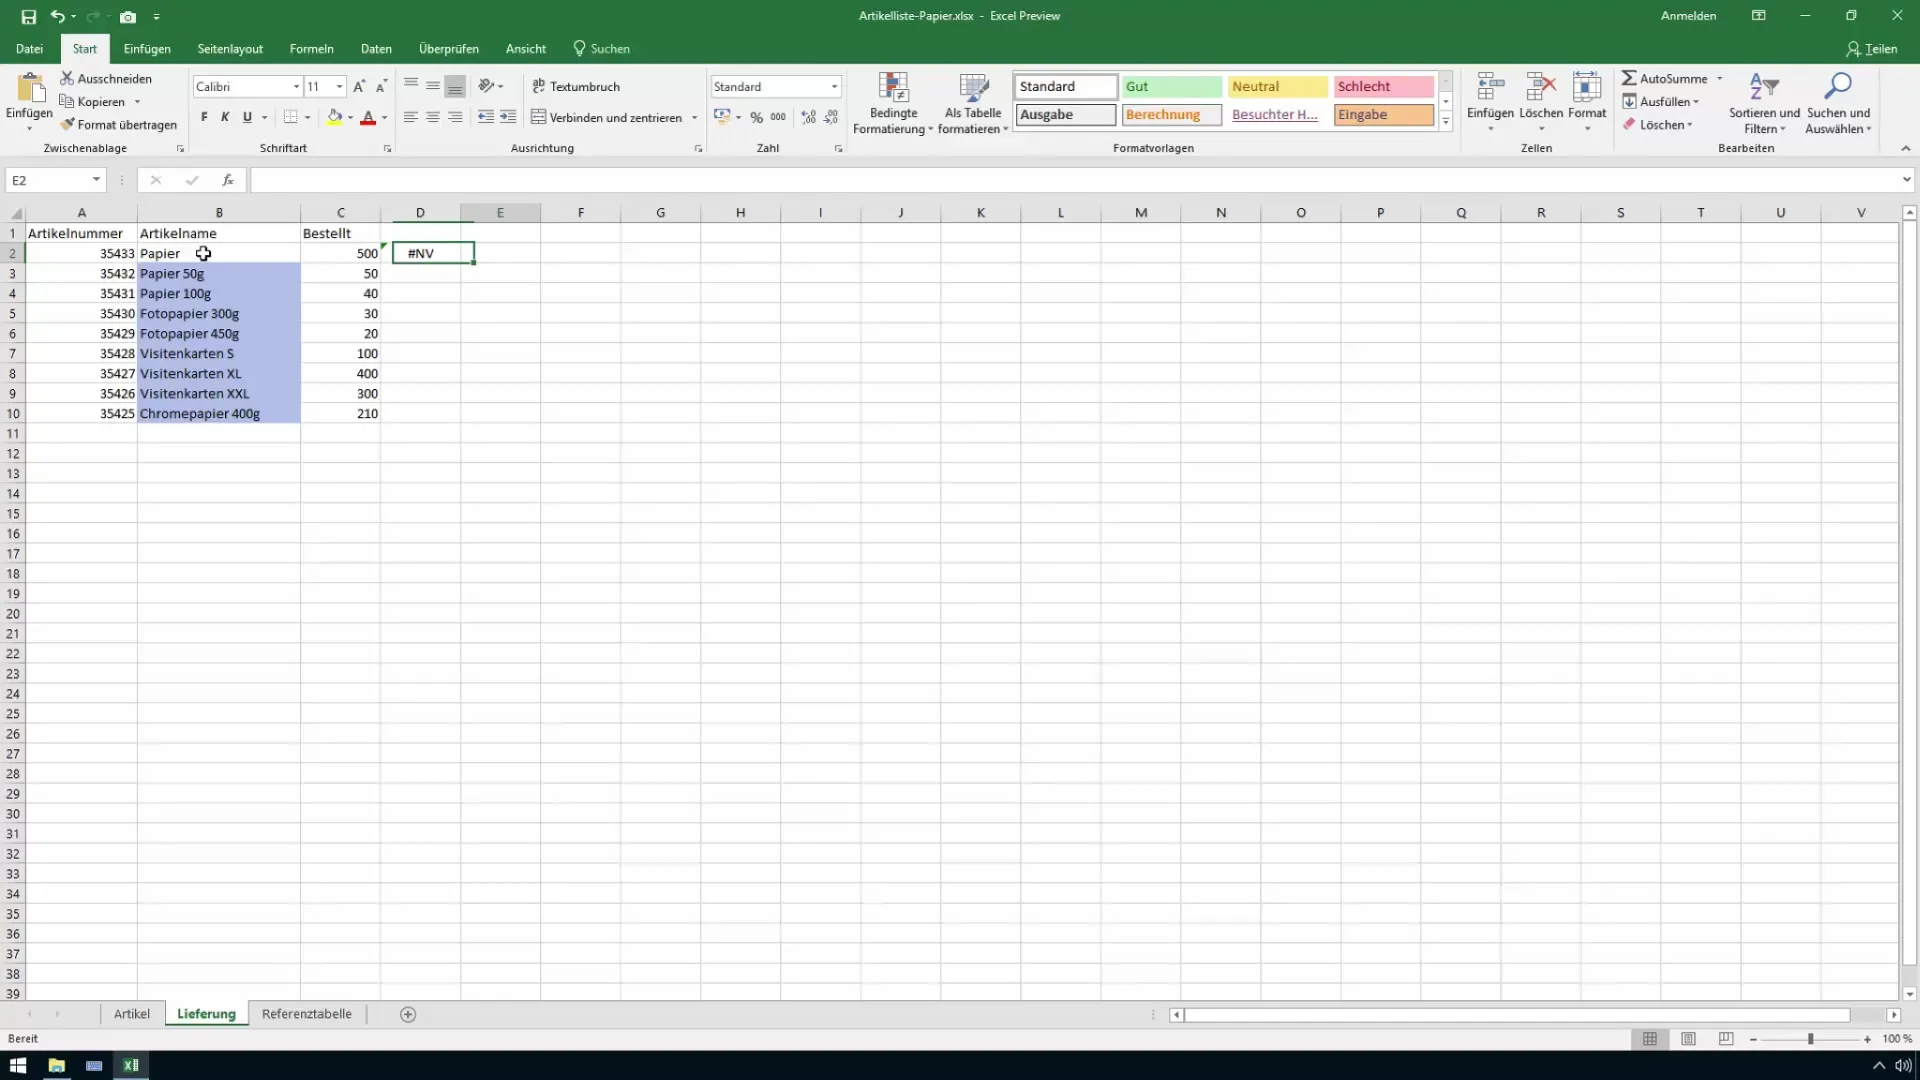Image resolution: width=1920 pixels, height=1080 pixels.
Task: Click thousands separator 000 icon
Action: point(778,117)
